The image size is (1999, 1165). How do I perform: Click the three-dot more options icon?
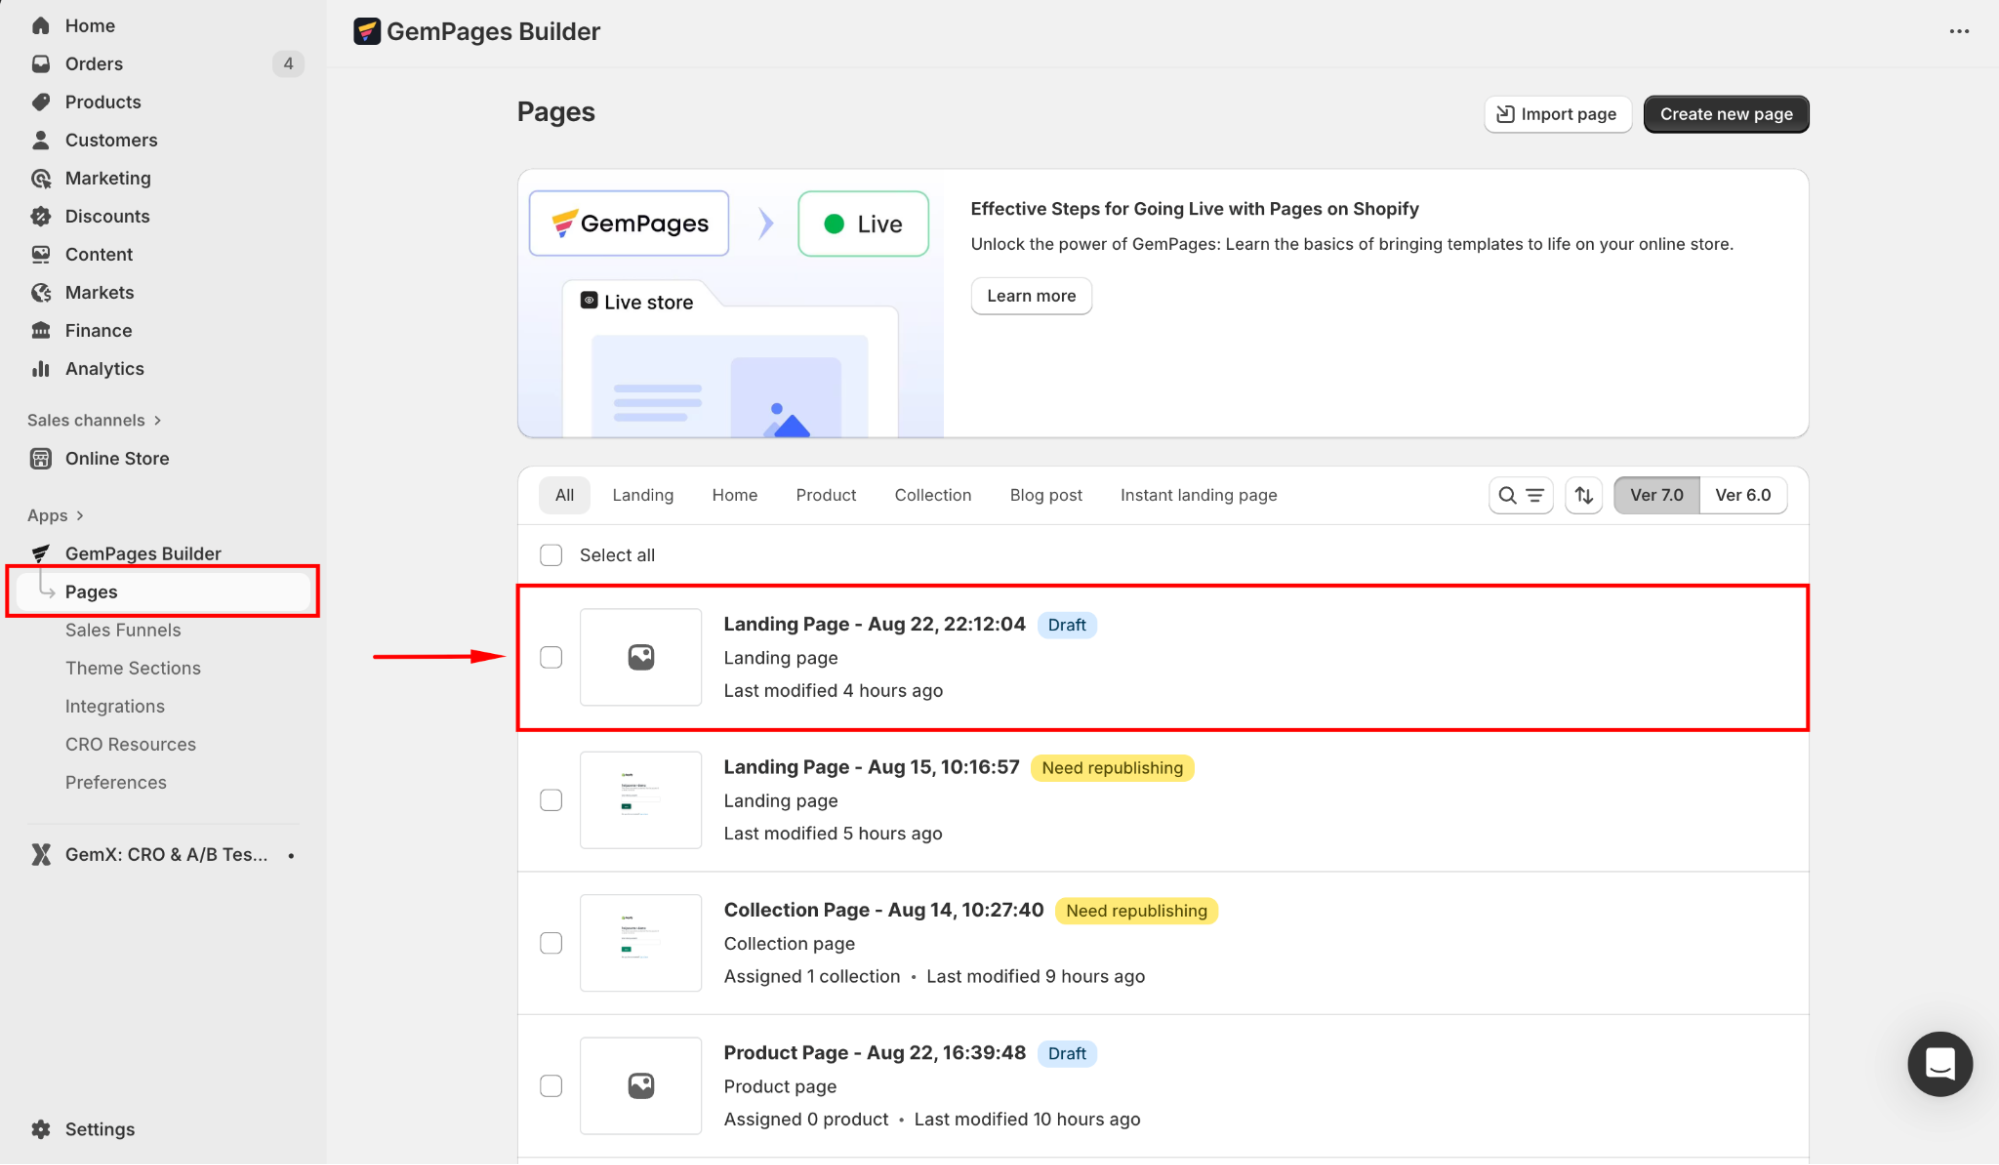[1959, 31]
